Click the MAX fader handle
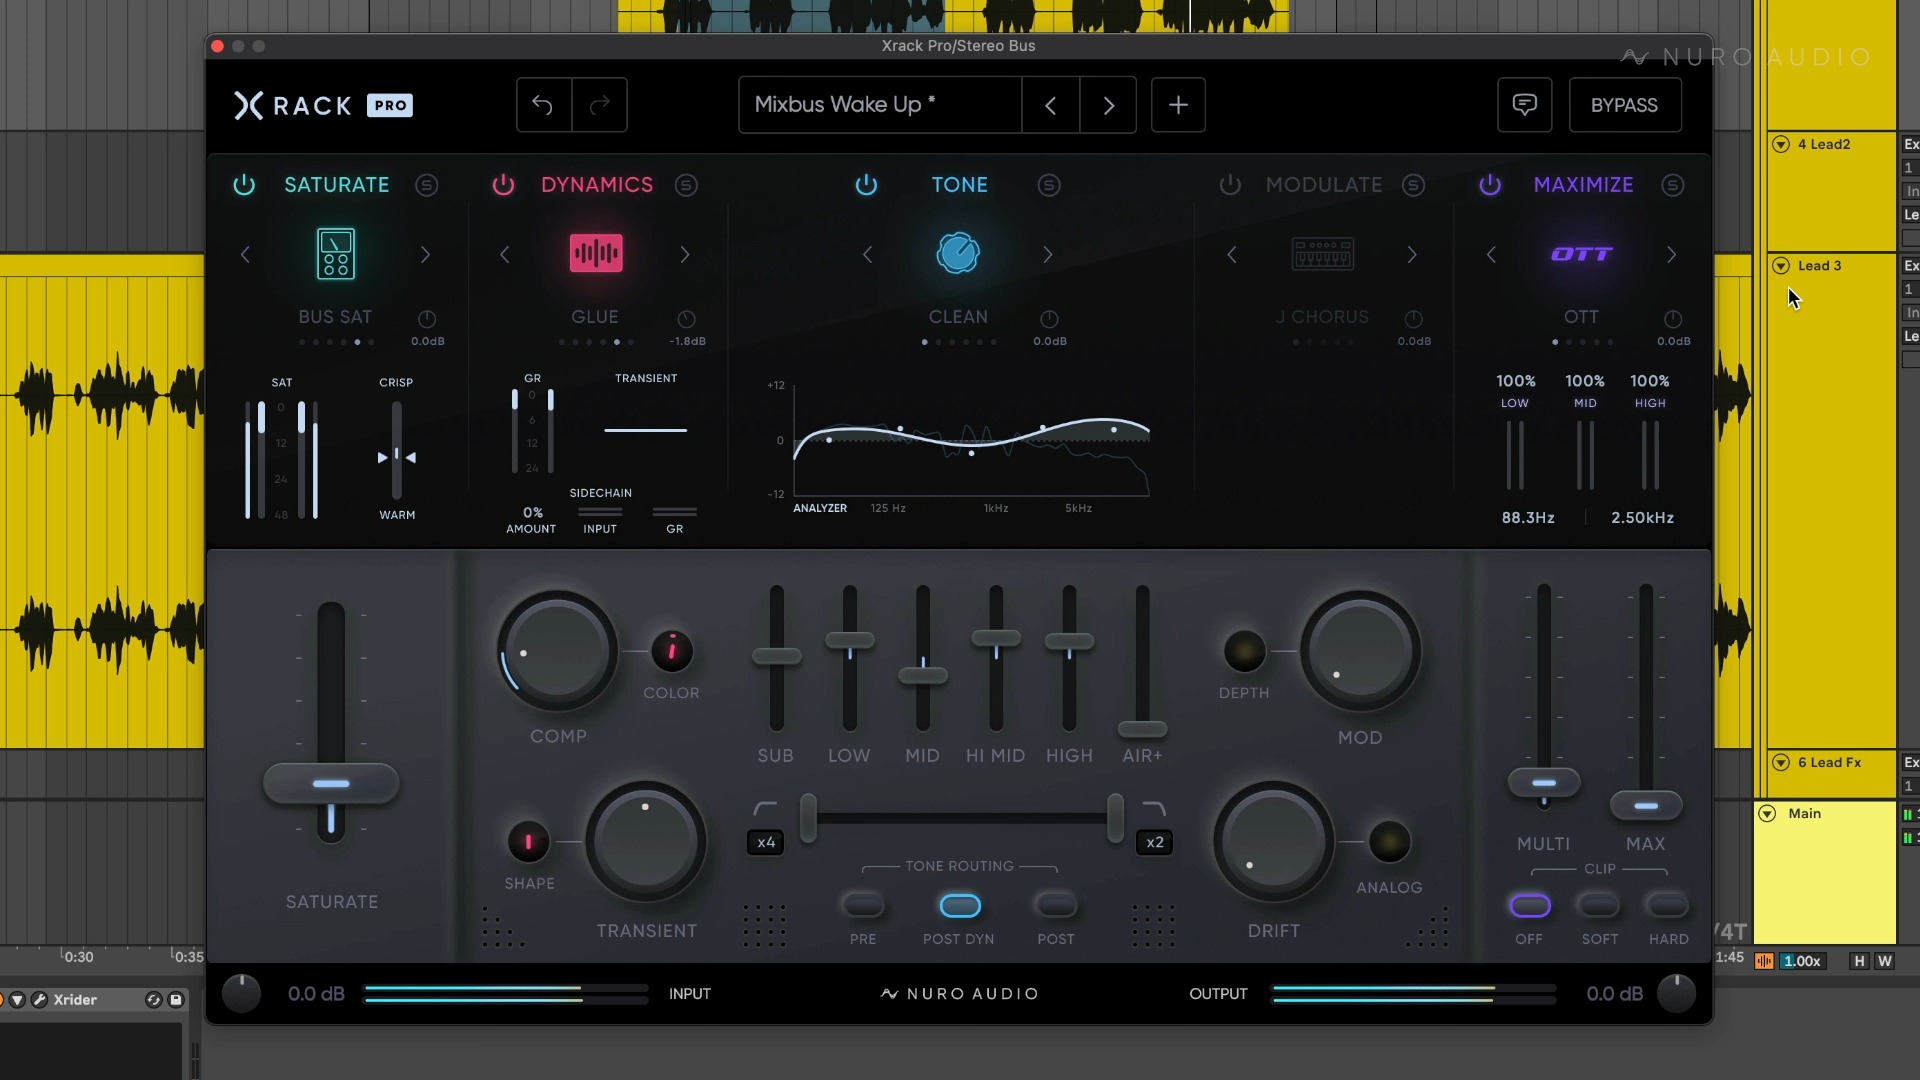The width and height of the screenshot is (1920, 1080). (x=1646, y=805)
